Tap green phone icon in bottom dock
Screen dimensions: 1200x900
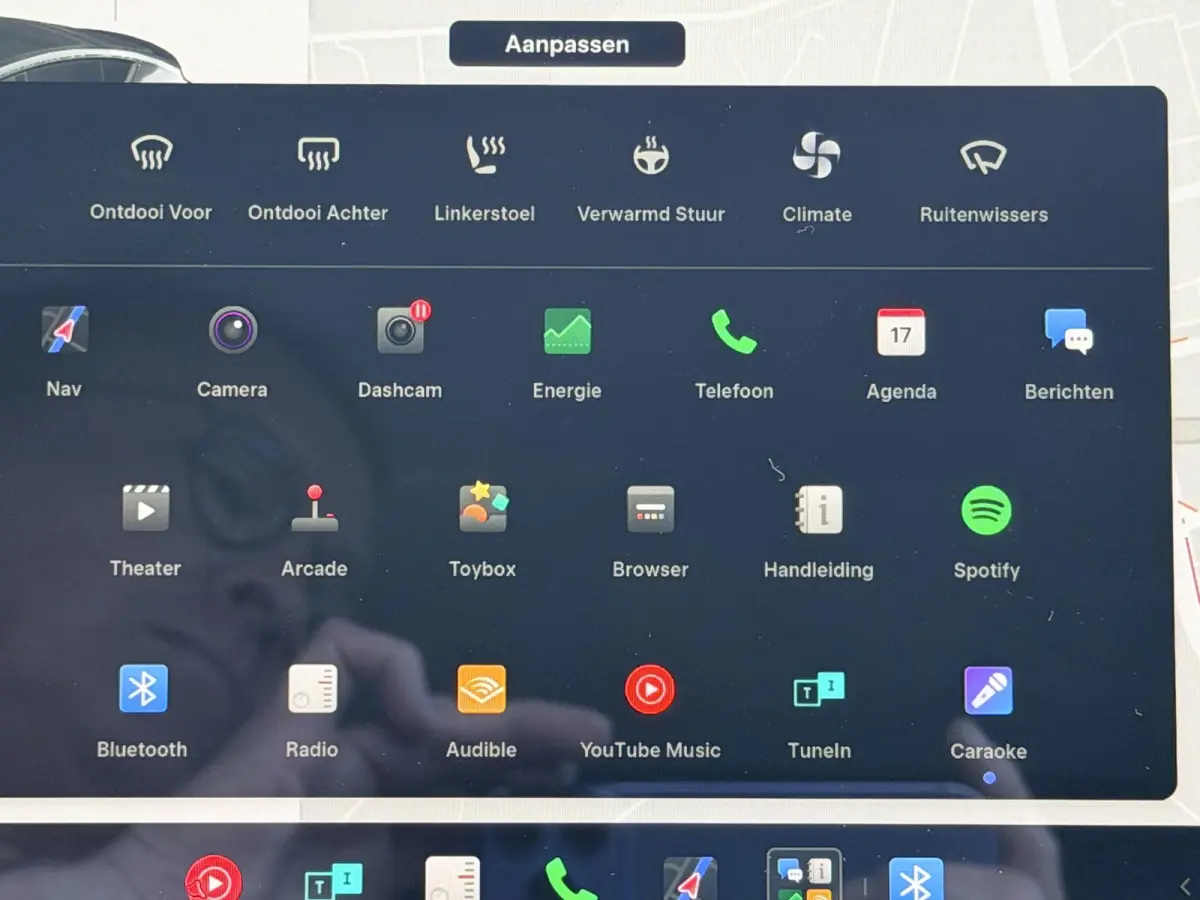[570, 879]
